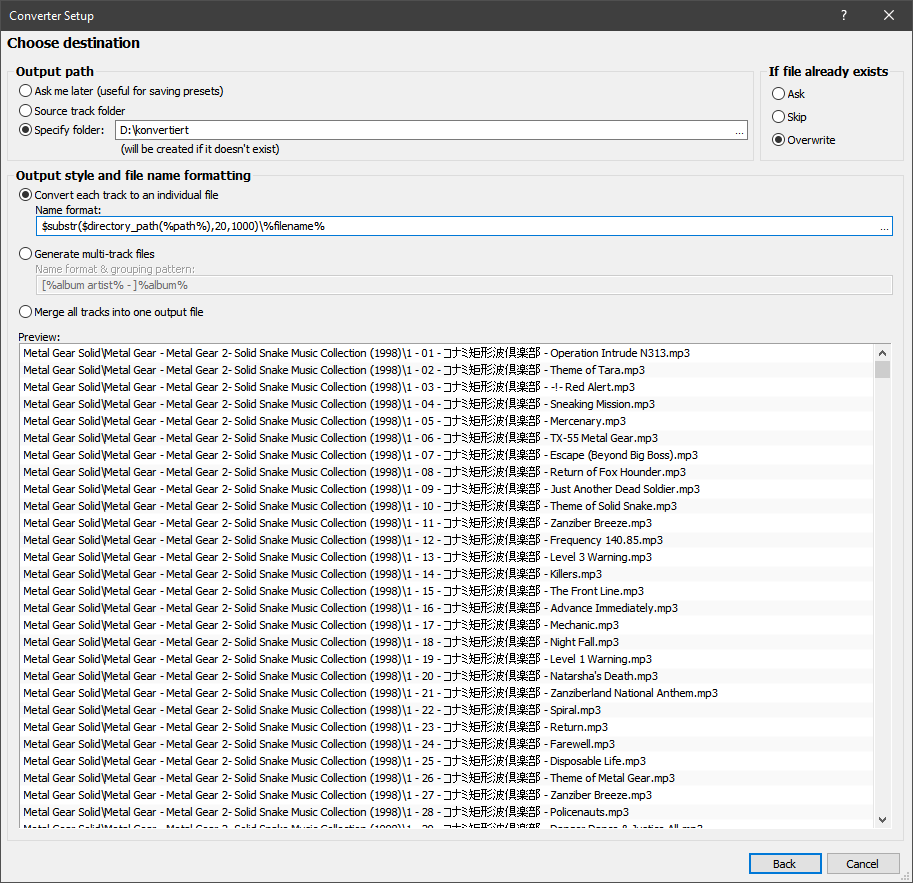Viewport: 913px width, 883px height.
Task: Select preview row 'Disposable Life.mp3'
Action: [x=447, y=761]
